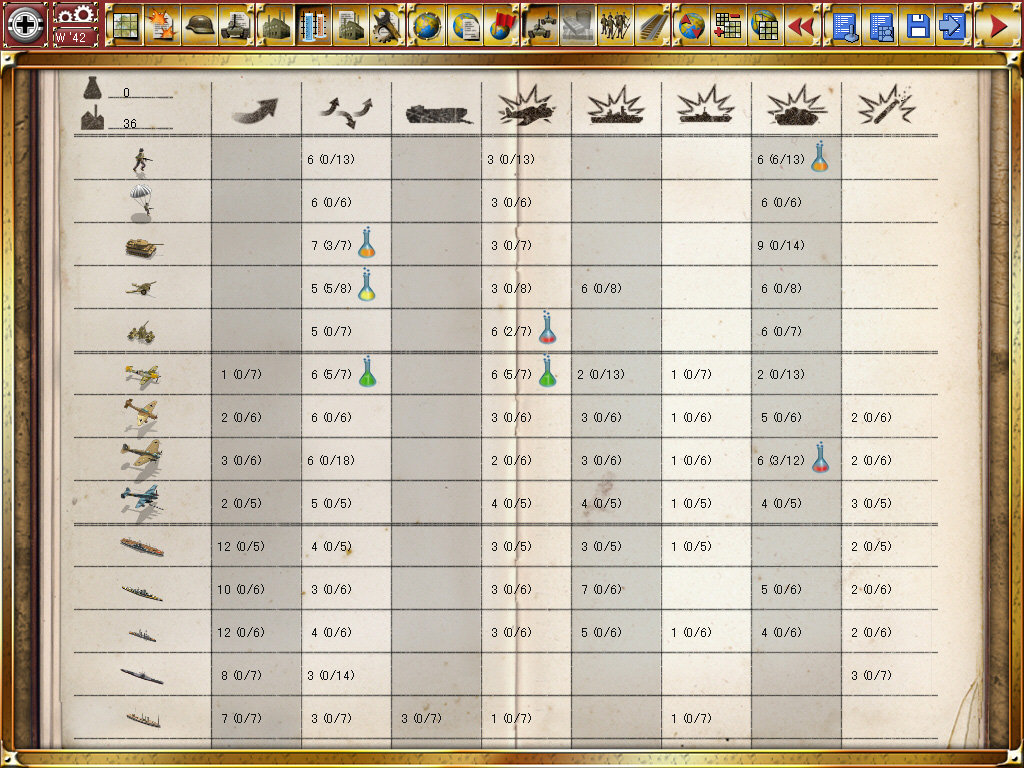
Task: Click the ship silhouette transport column header
Action: 439,116
